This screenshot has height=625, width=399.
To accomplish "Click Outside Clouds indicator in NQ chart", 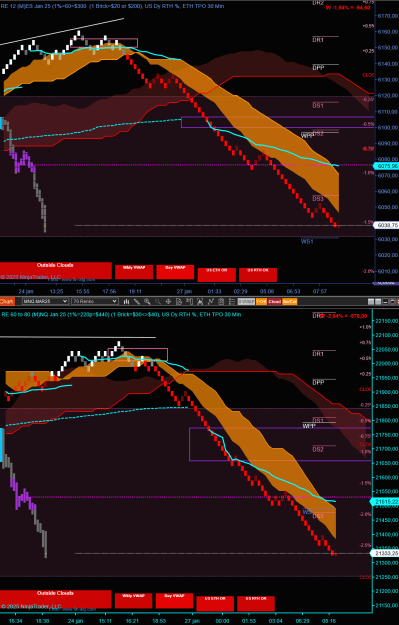I will 55,599.
